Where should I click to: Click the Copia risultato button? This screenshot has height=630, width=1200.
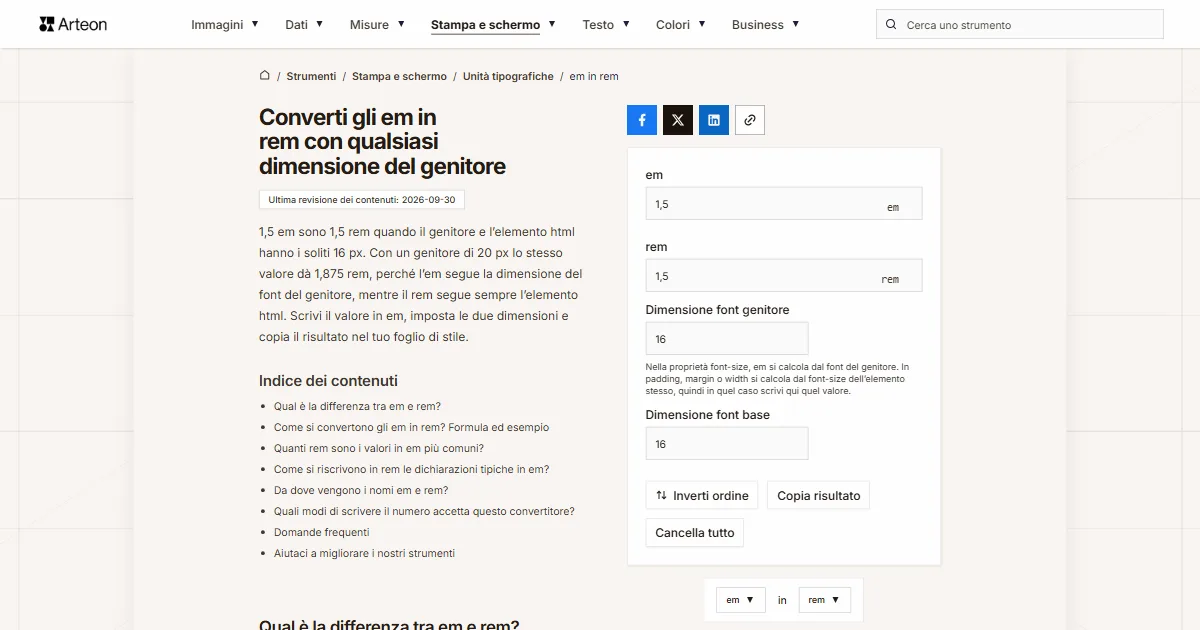click(818, 496)
